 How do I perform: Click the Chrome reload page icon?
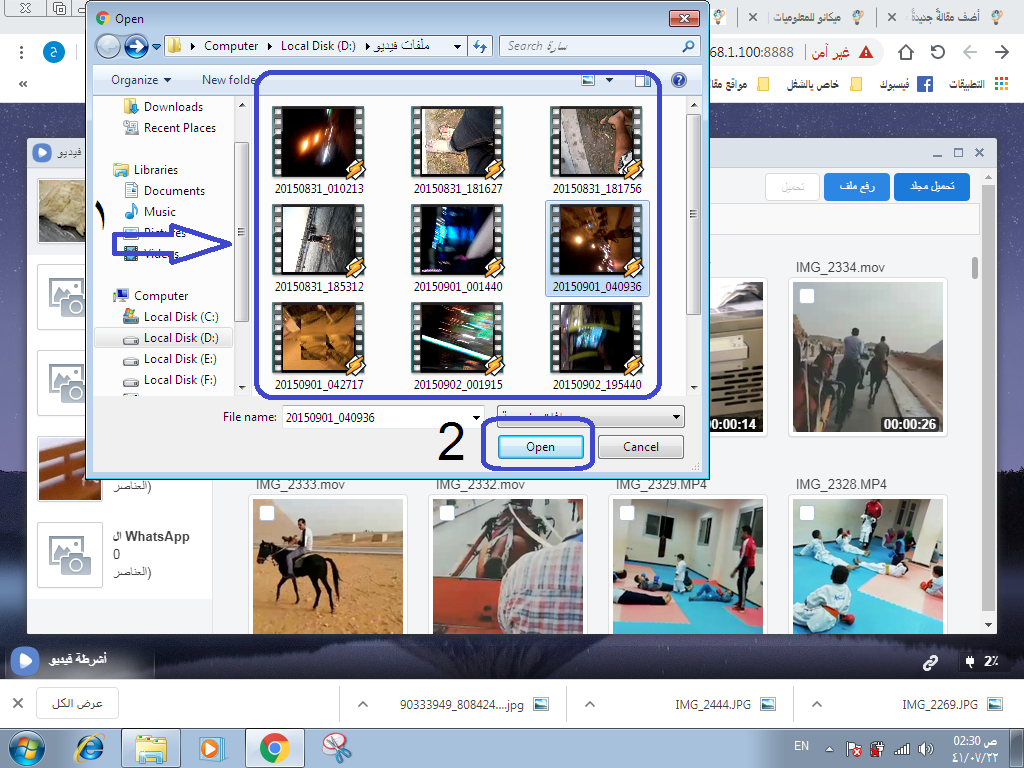938,52
